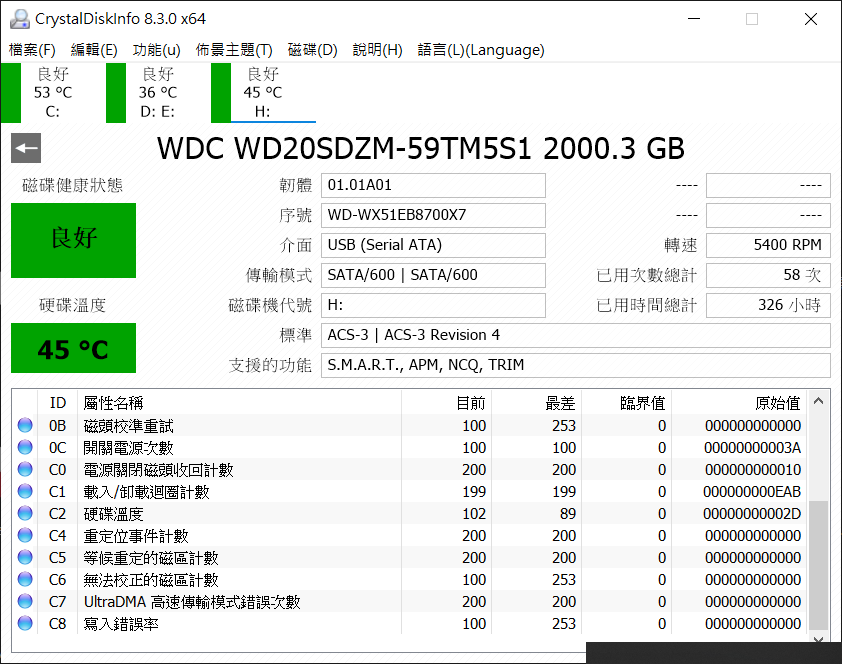
Task: Select the C: drive tab at 53 °C
Action: [52, 92]
